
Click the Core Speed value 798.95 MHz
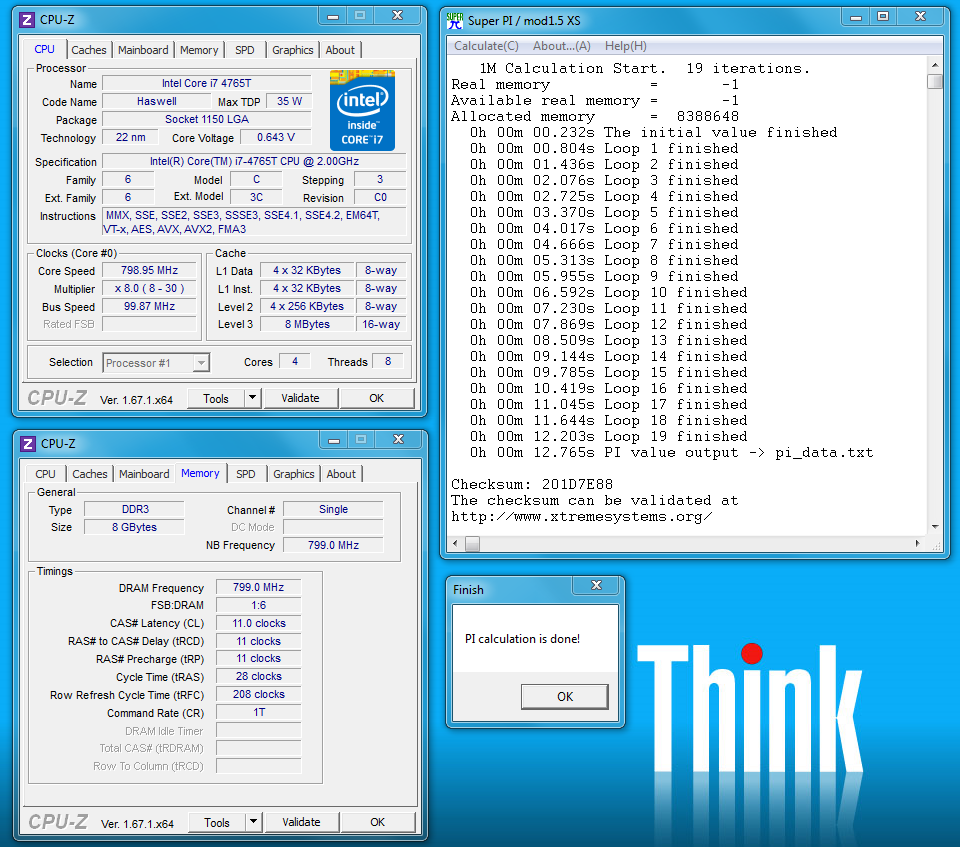[x=149, y=271]
